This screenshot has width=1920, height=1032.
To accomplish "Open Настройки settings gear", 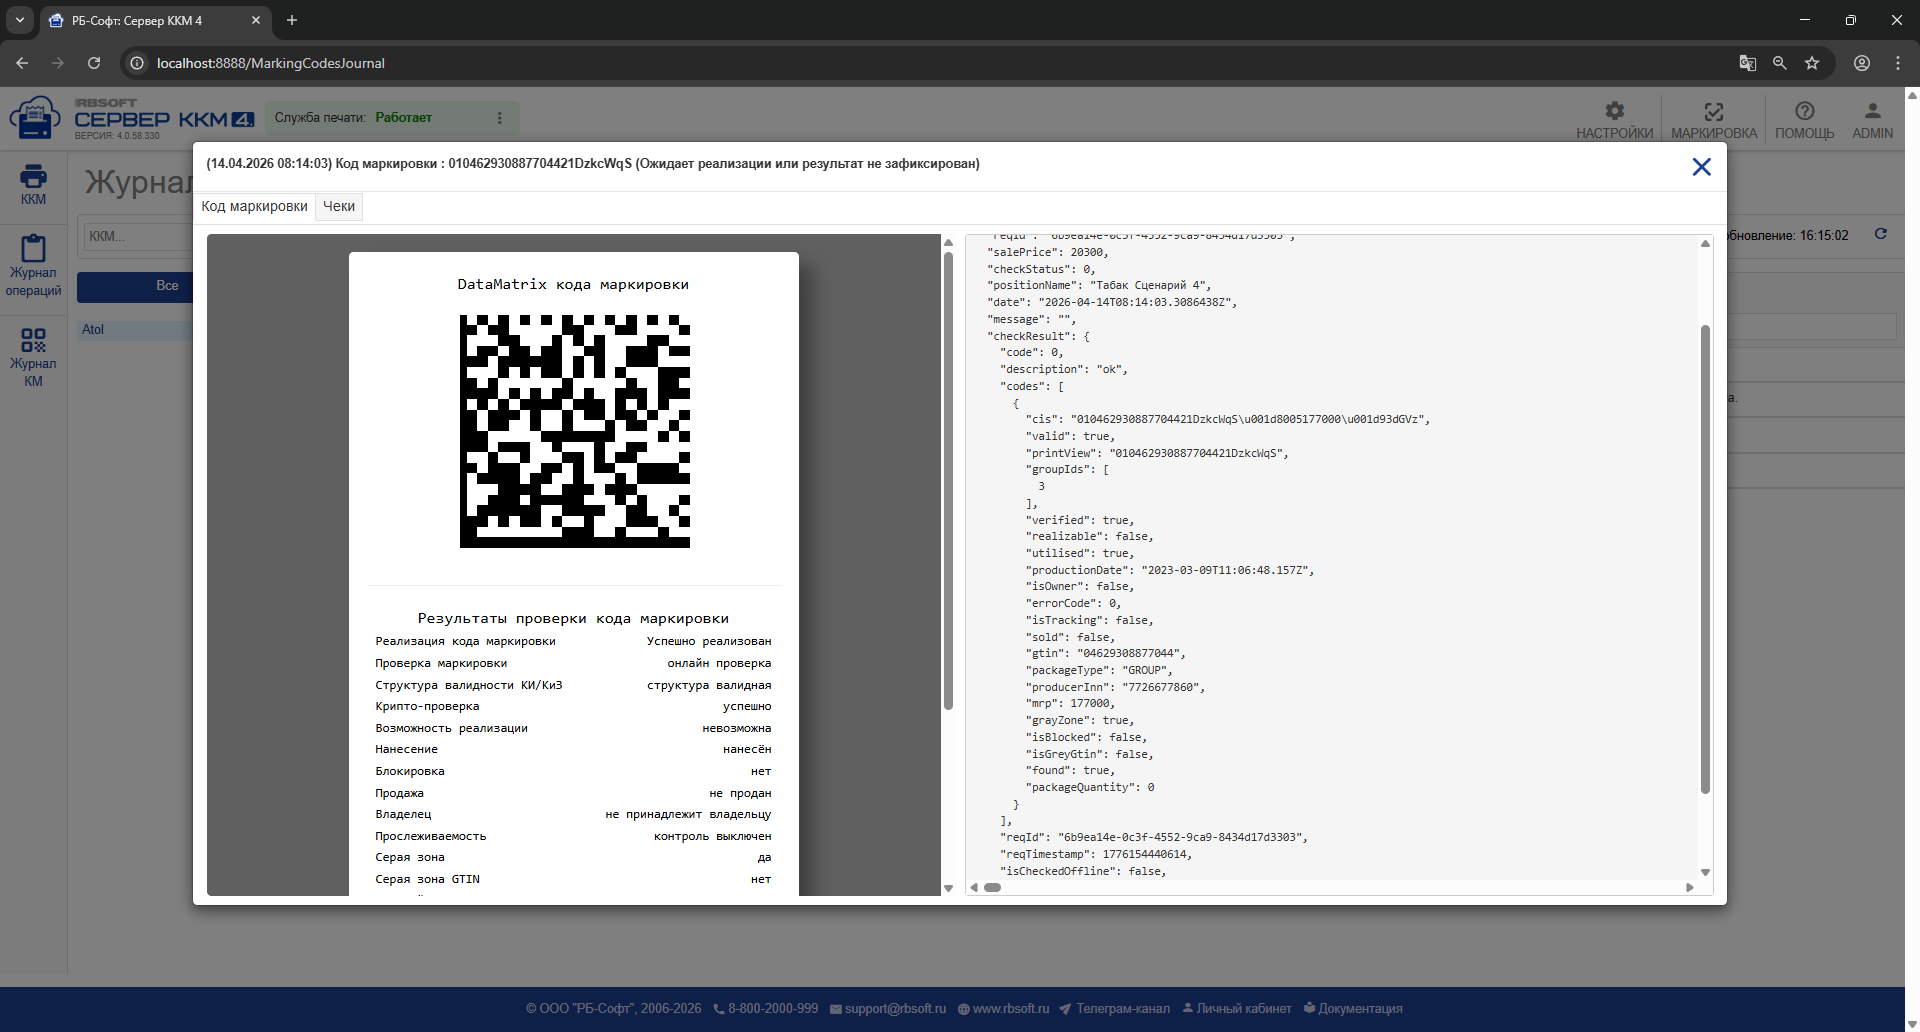I will (1614, 119).
